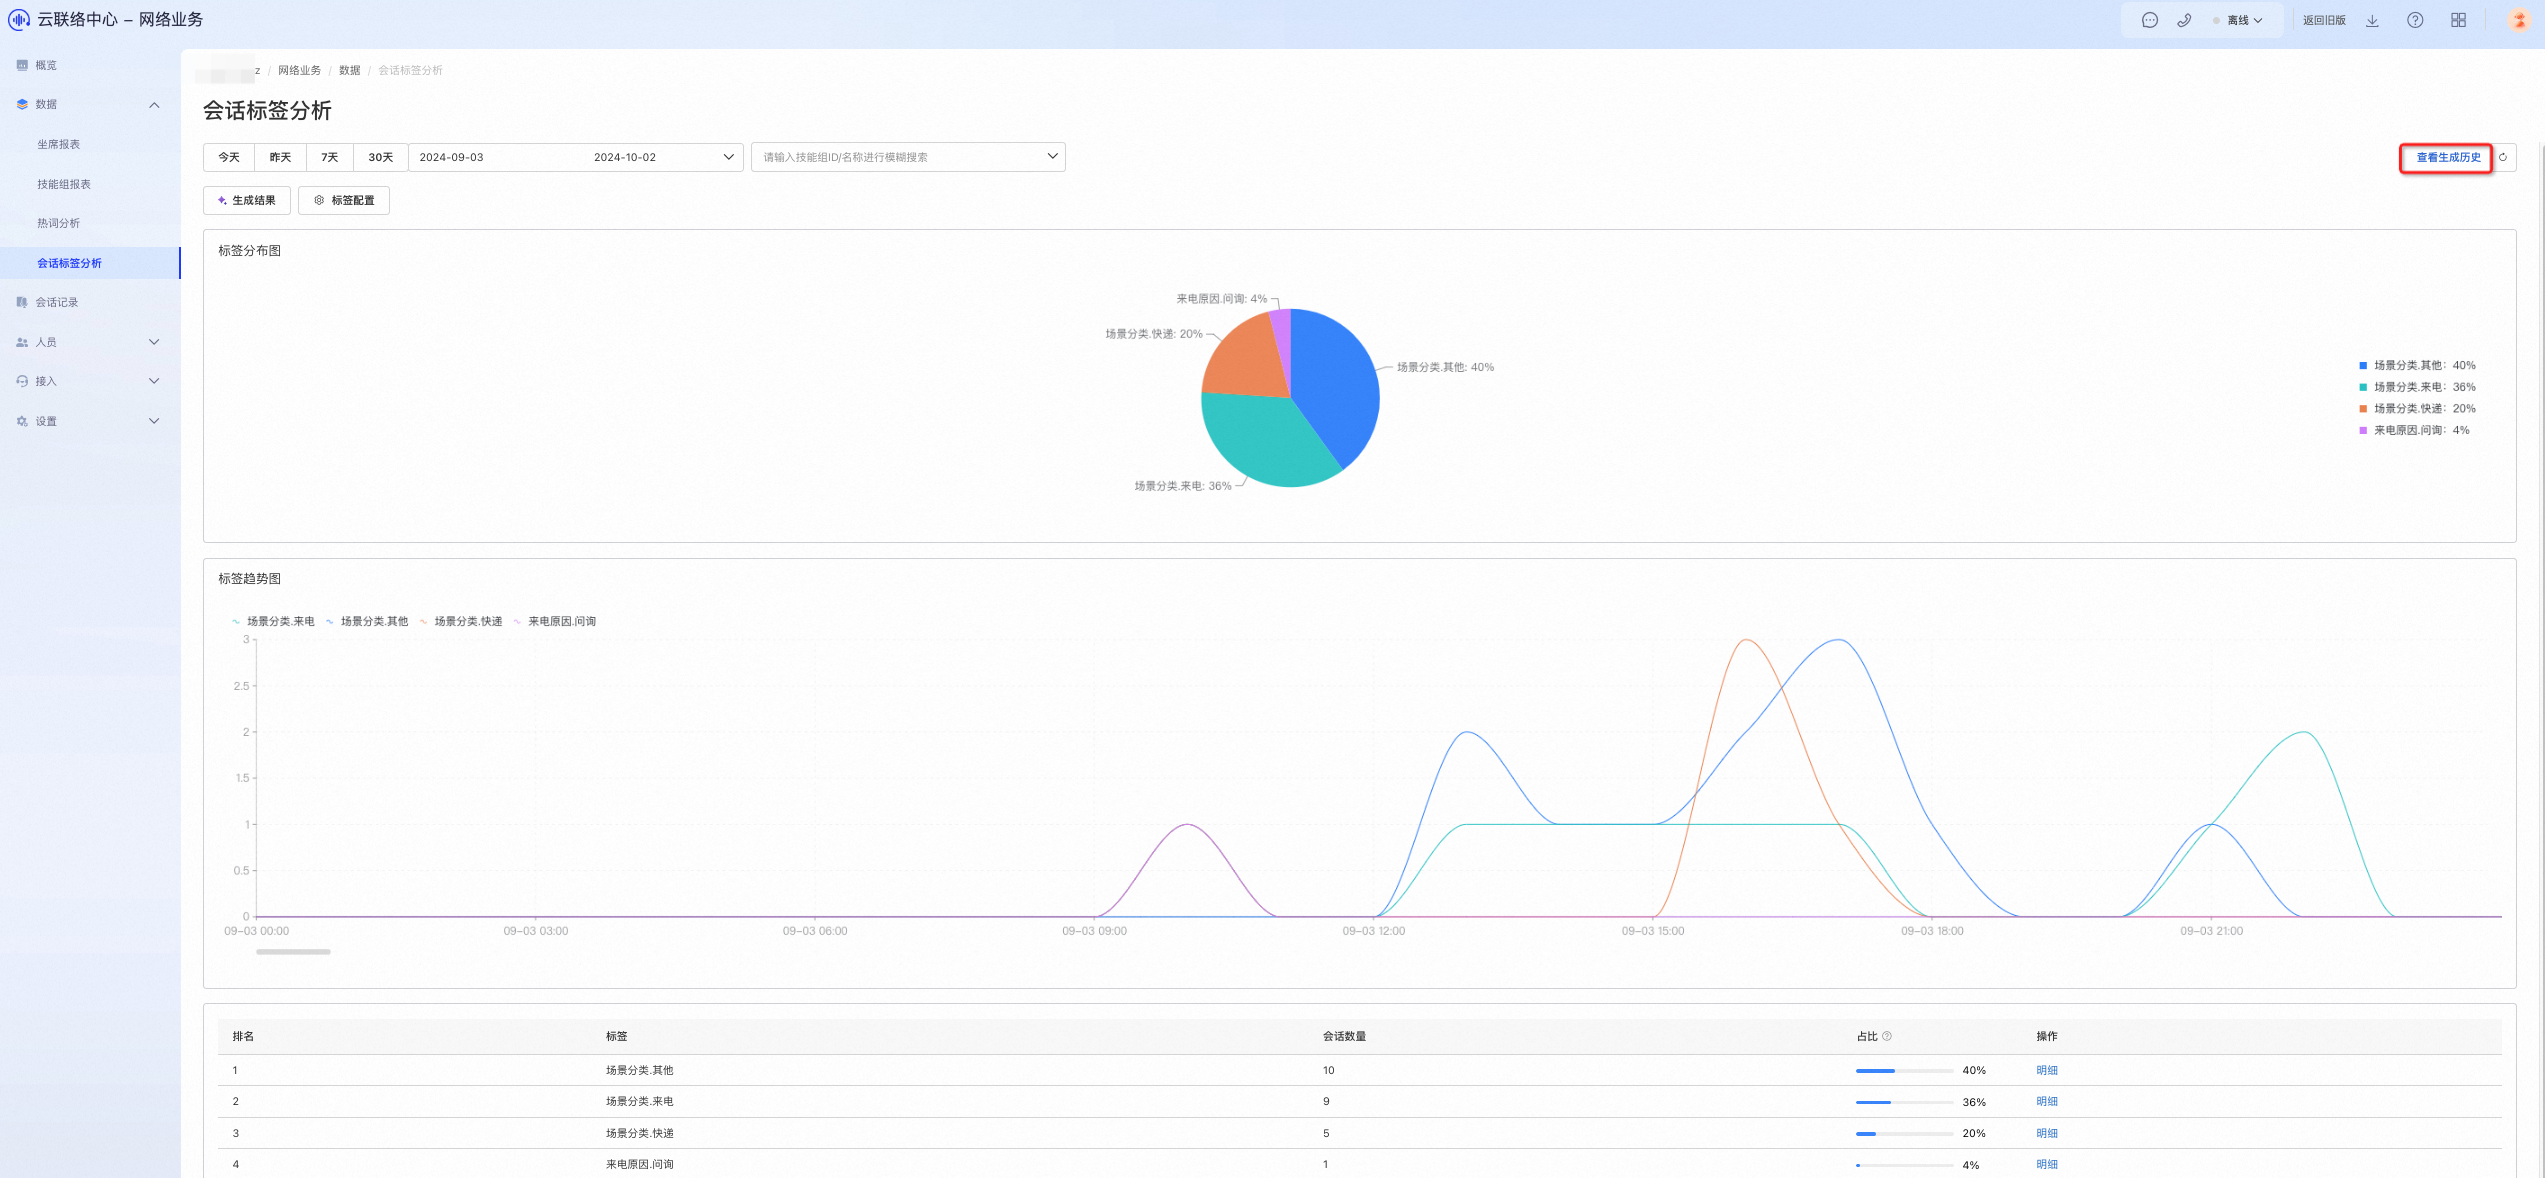Toggle trend legend 场景分类.其他
This screenshot has height=1178, width=2545.
367,621
